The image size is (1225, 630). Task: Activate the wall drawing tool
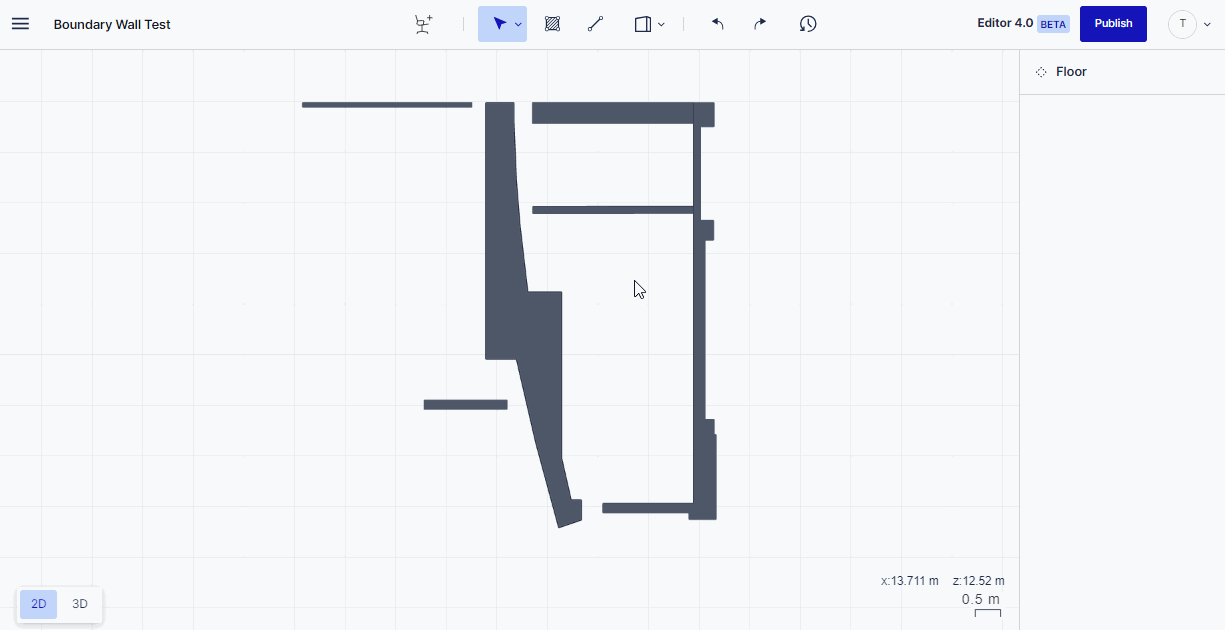595,23
